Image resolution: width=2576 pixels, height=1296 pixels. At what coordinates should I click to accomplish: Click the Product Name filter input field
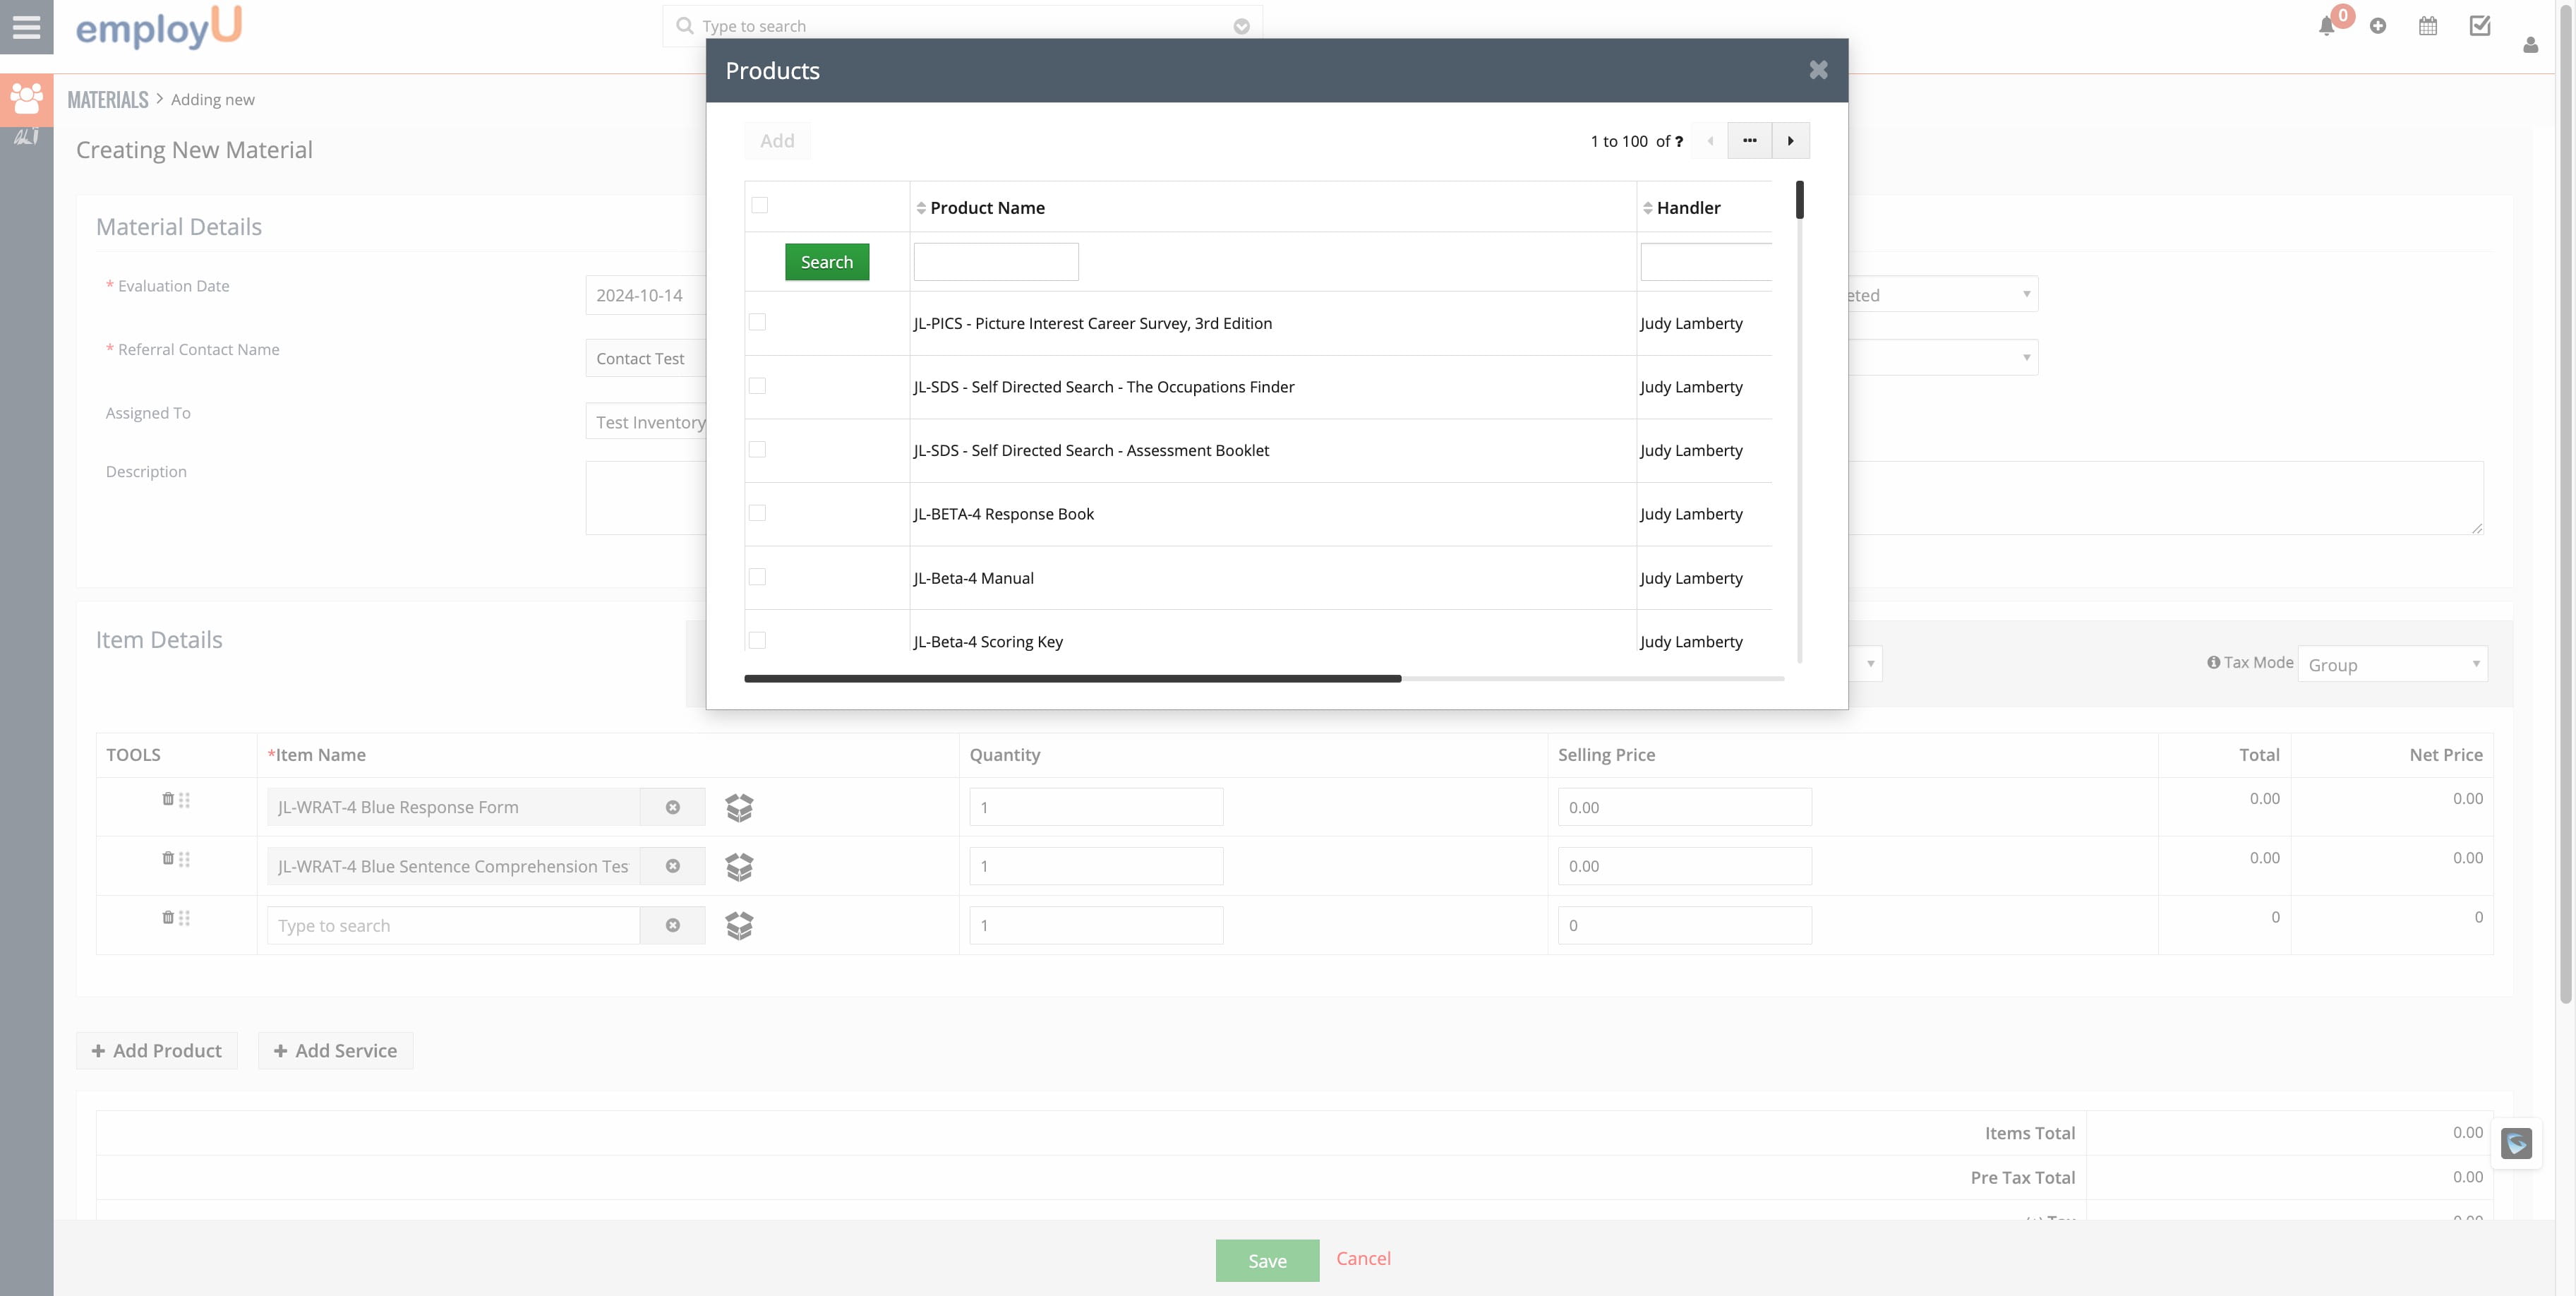click(995, 262)
